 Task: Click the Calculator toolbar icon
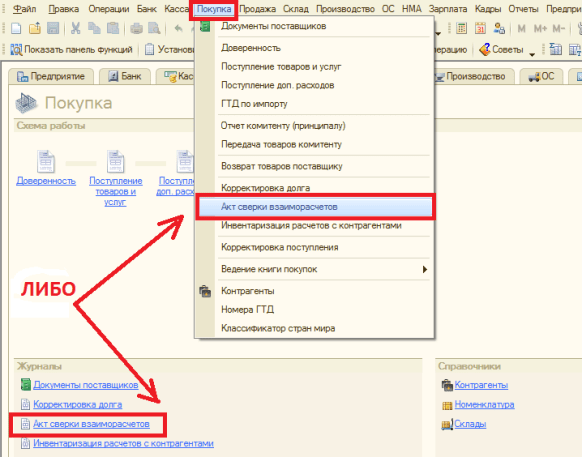coord(461,28)
